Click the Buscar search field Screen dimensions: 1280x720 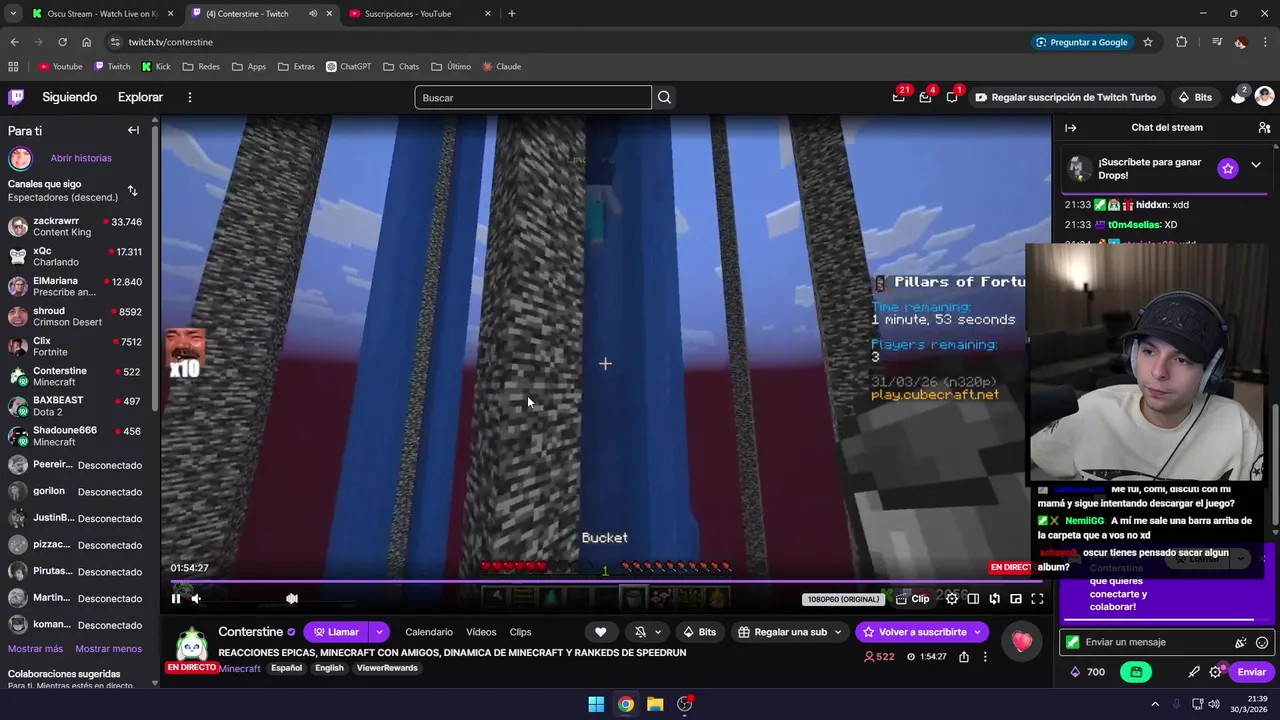(x=533, y=97)
